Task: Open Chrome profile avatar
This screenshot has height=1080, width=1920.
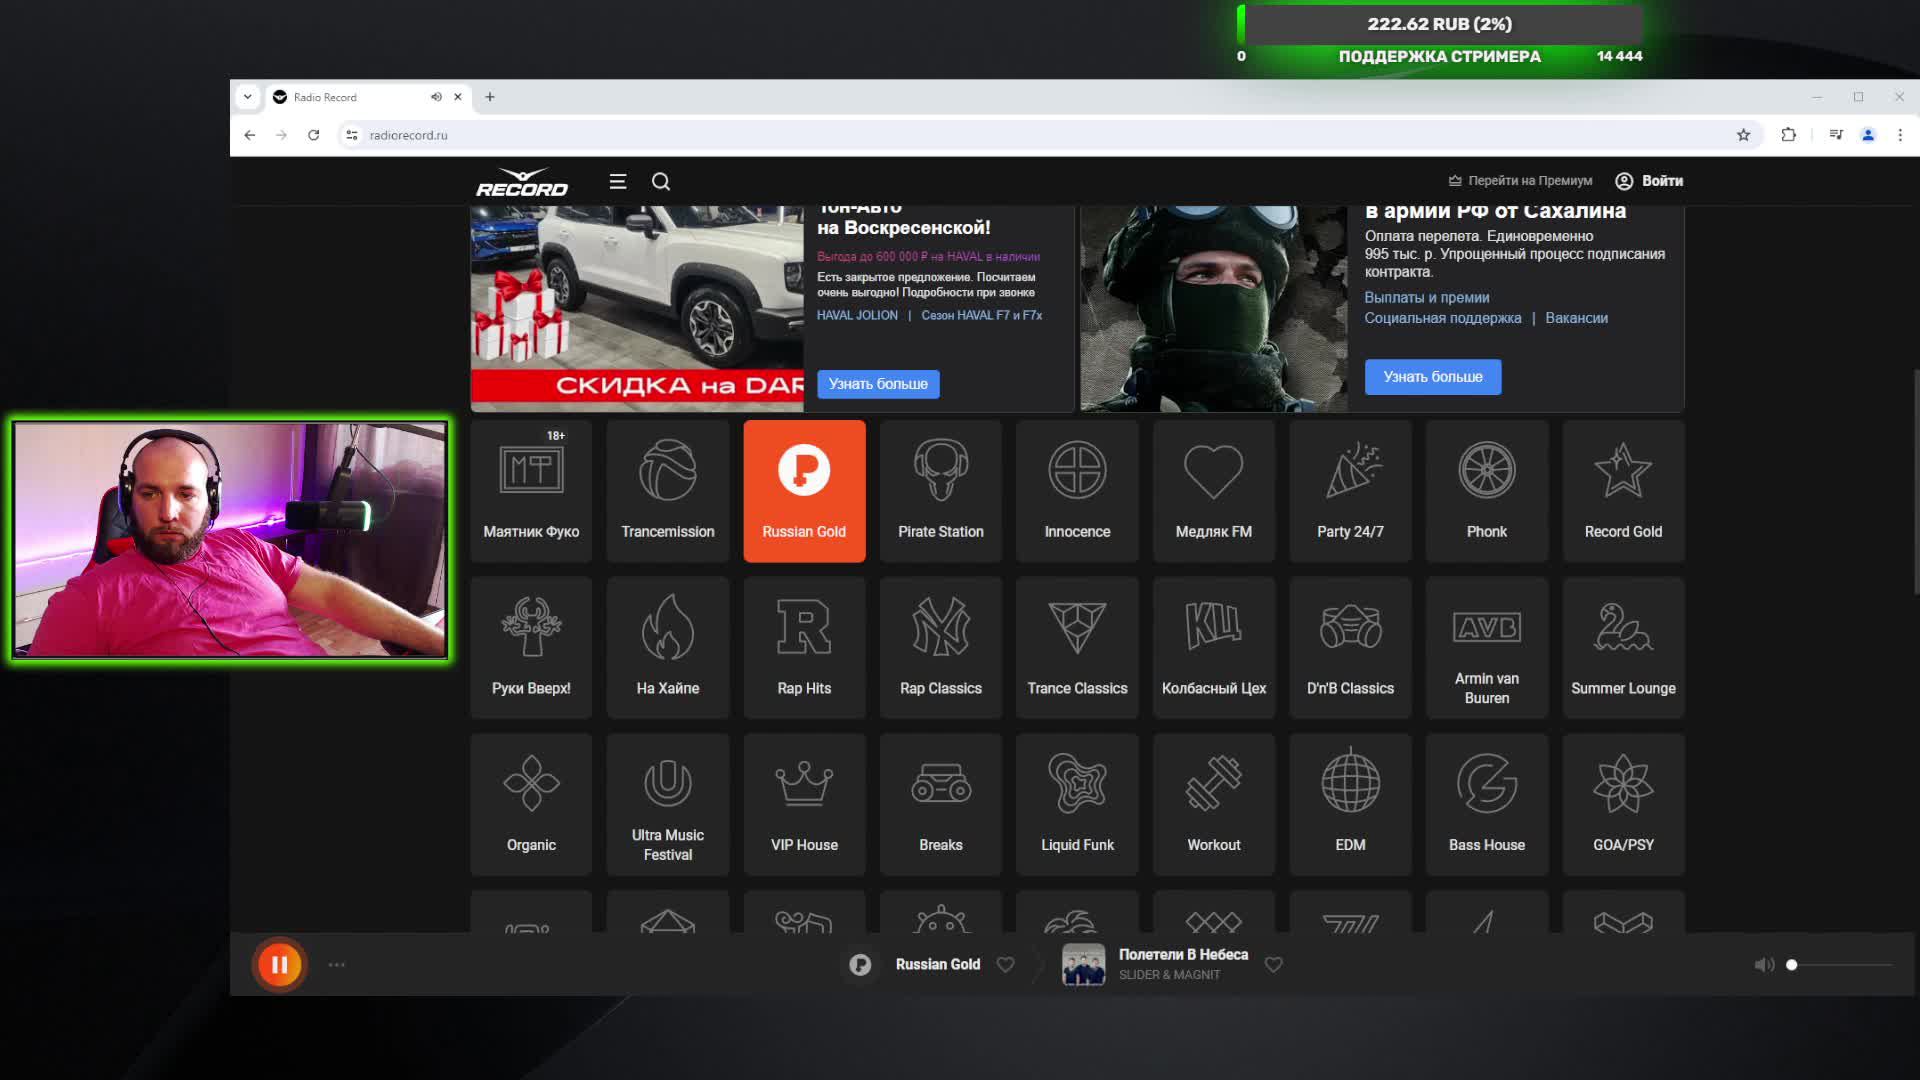Action: point(1868,135)
